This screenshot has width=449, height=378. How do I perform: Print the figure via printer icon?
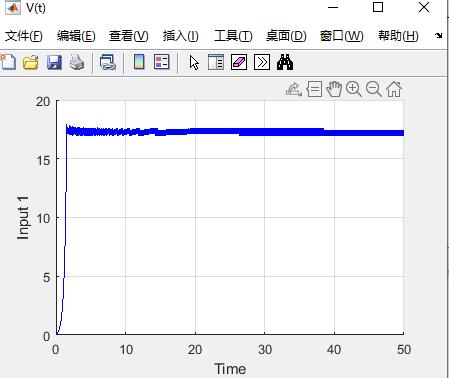tap(77, 62)
